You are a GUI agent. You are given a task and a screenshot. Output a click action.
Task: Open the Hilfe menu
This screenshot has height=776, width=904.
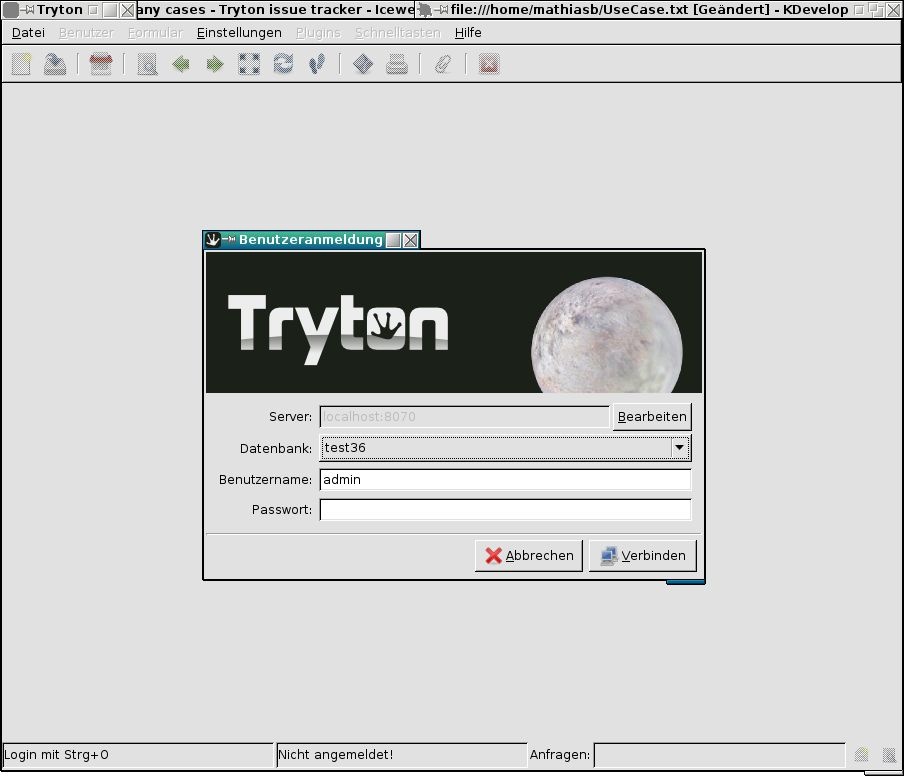click(x=468, y=33)
